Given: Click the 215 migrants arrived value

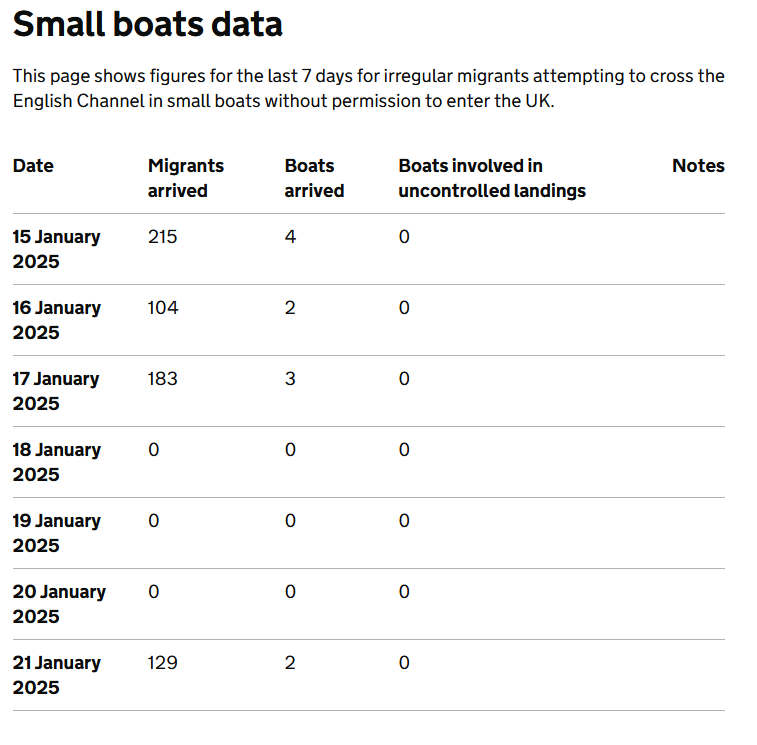Looking at the screenshot, I should click(x=163, y=237).
